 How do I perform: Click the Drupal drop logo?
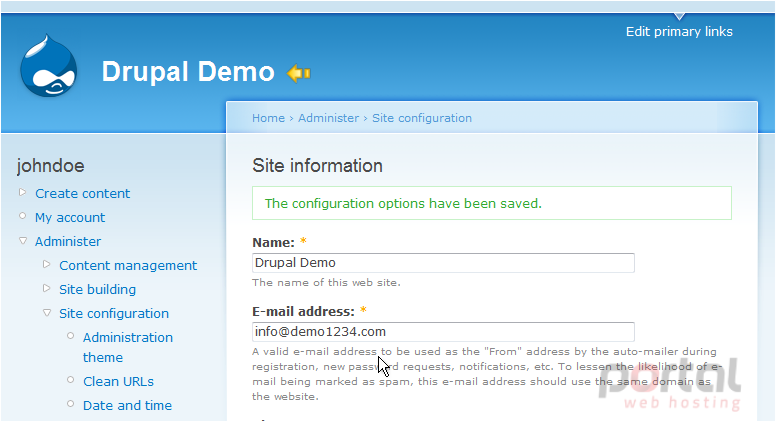(x=48, y=66)
